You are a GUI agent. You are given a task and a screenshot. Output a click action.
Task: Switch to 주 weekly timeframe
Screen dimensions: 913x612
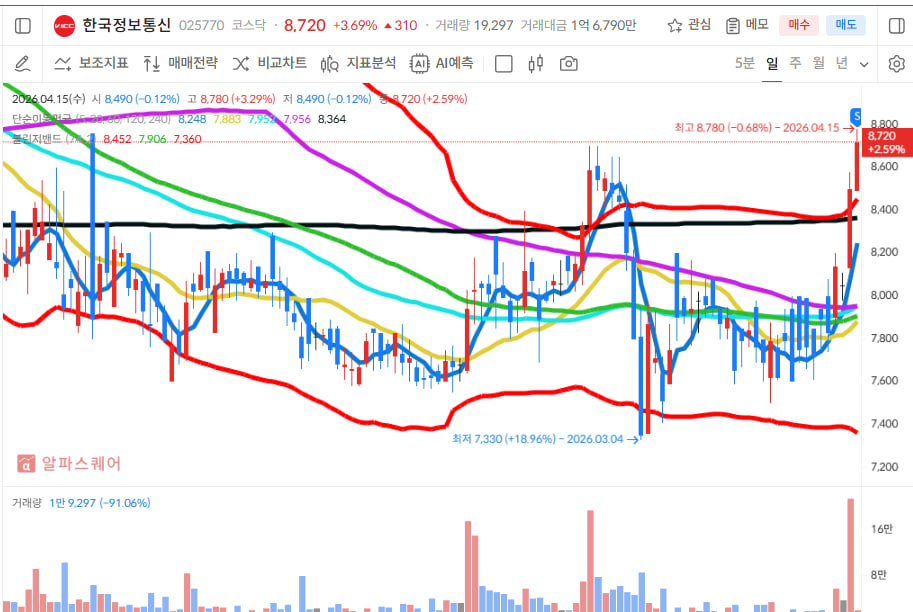(796, 63)
